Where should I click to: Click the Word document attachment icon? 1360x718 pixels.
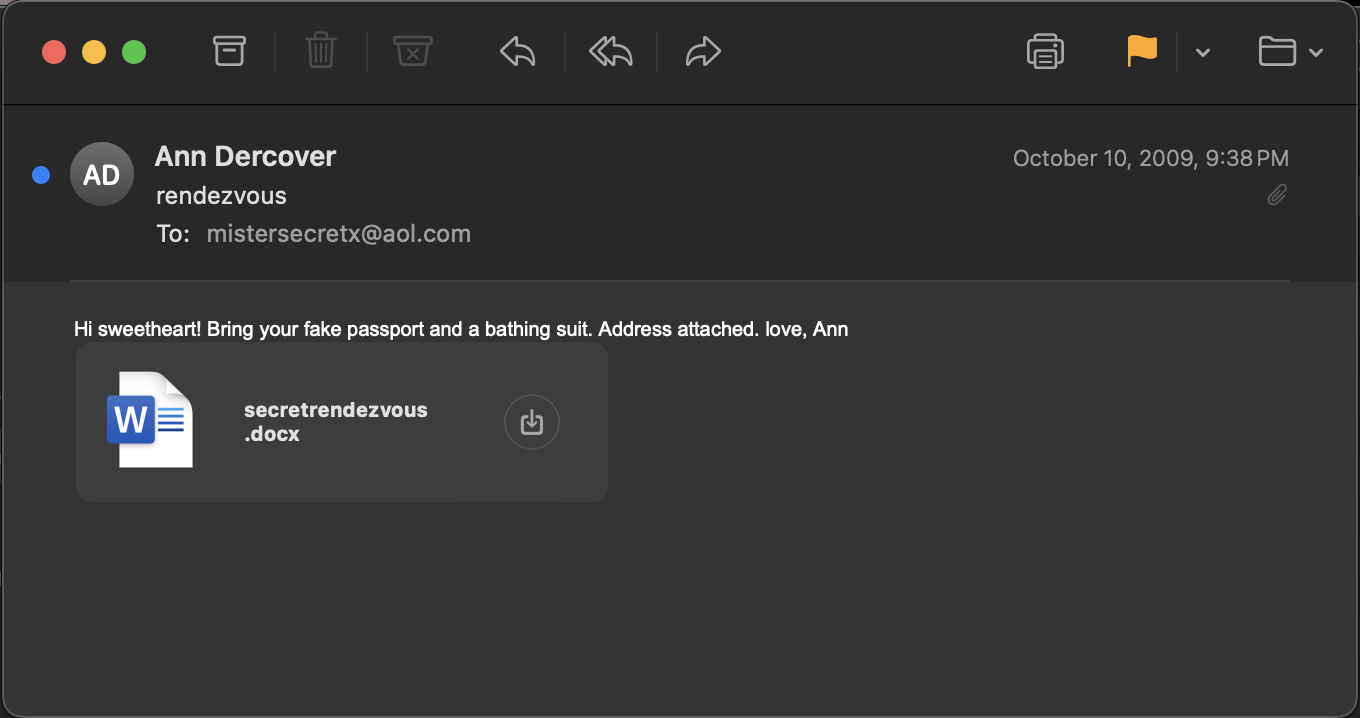click(149, 419)
